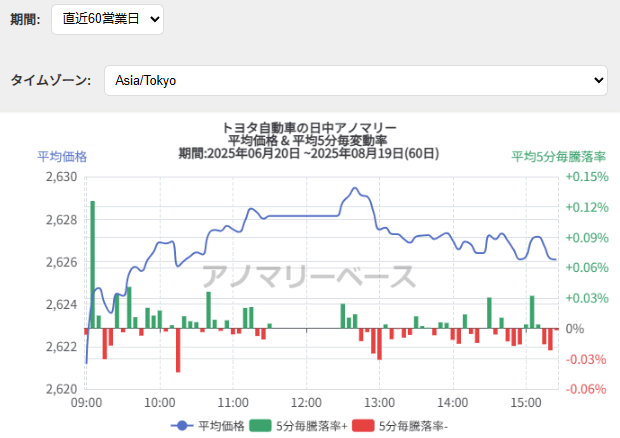Image resolution: width=620 pixels, height=438 pixels.
Task: Click the 2,630 left axis label
Action: [62, 177]
